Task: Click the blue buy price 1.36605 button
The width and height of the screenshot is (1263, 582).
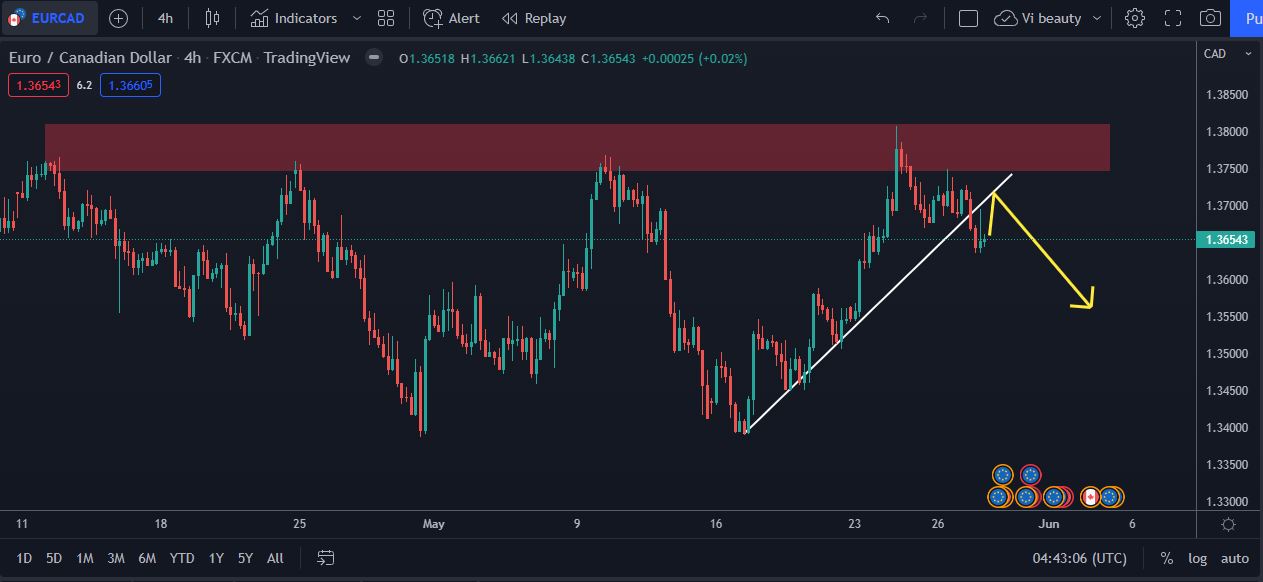Action: [130, 85]
